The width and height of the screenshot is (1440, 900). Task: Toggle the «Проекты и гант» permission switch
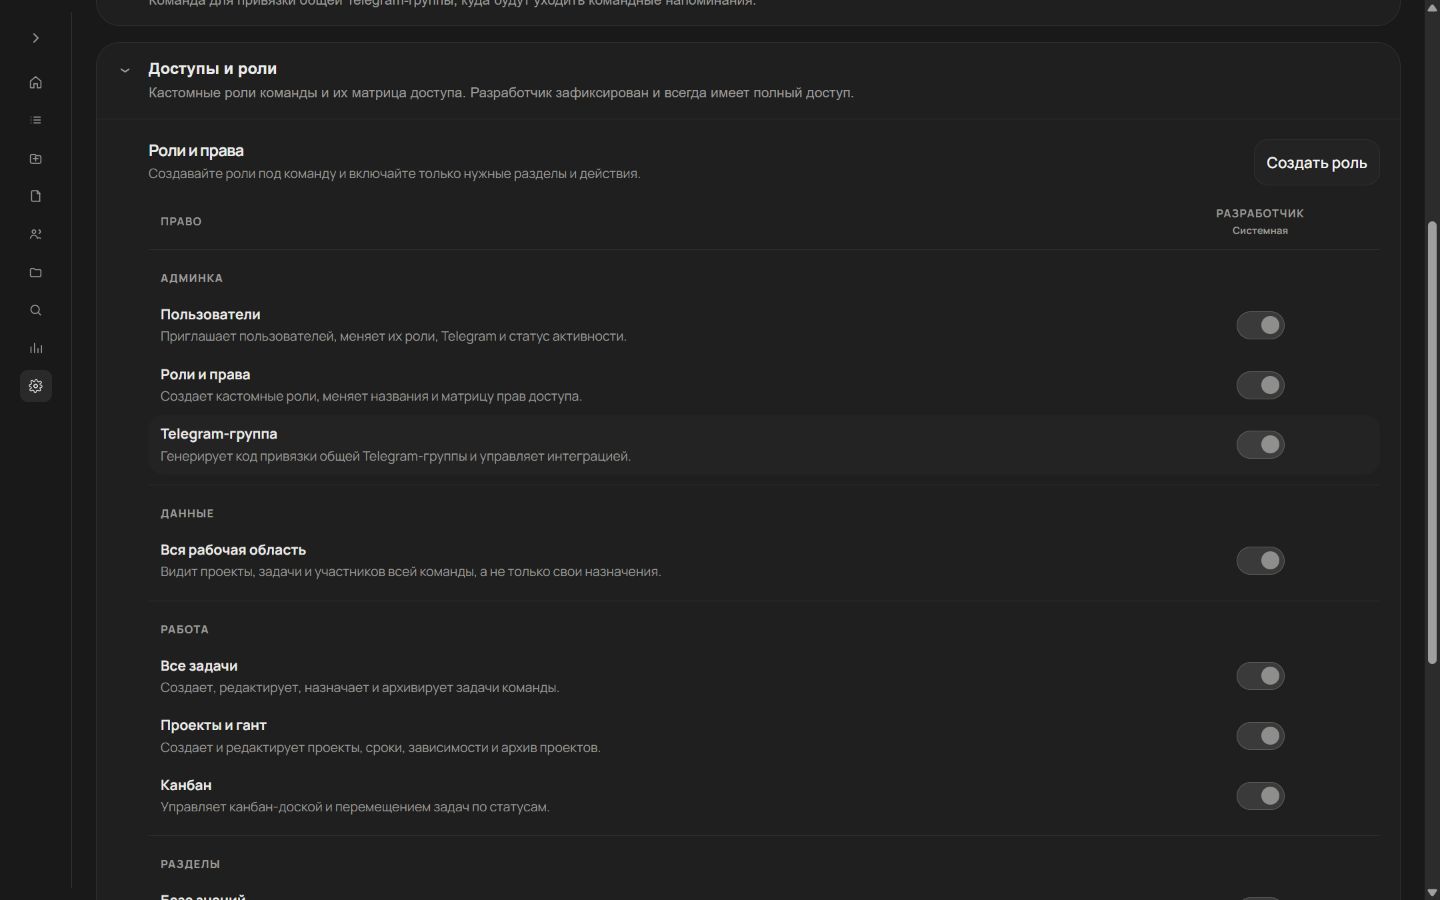click(1260, 736)
